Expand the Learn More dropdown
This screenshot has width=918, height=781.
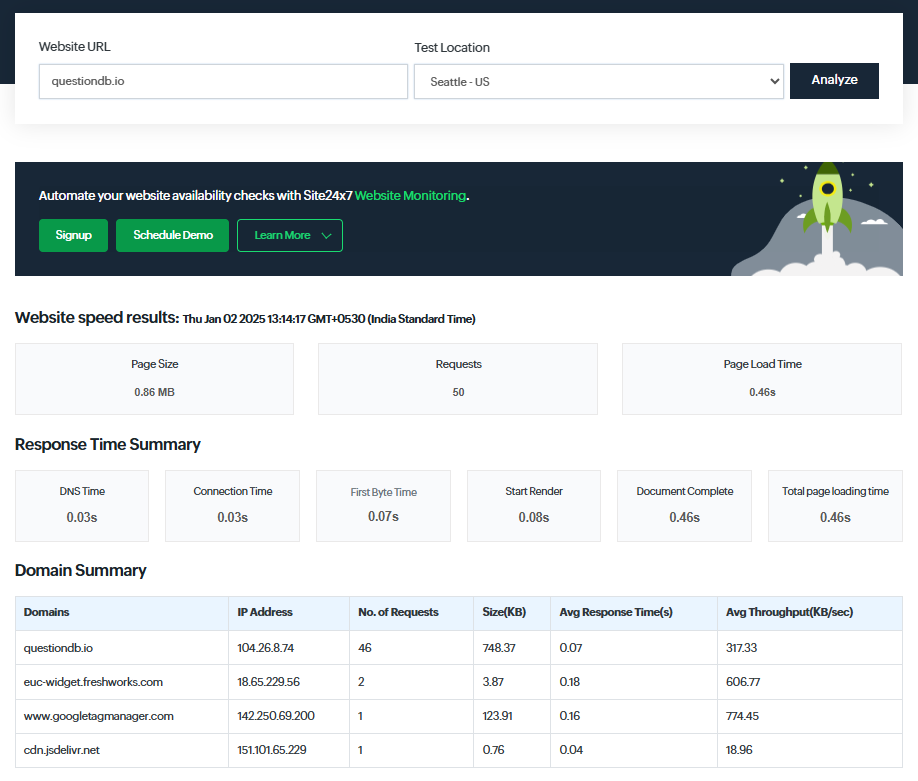tap(290, 235)
